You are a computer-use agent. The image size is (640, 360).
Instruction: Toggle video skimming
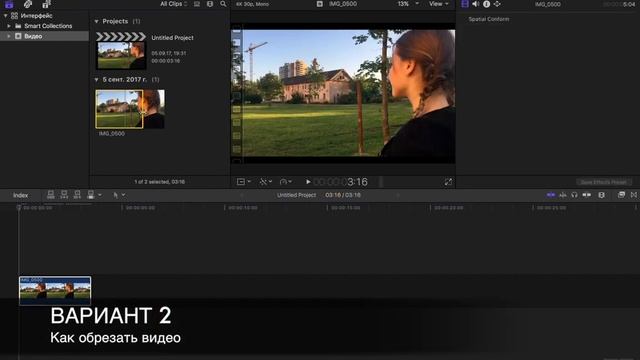pos(551,196)
